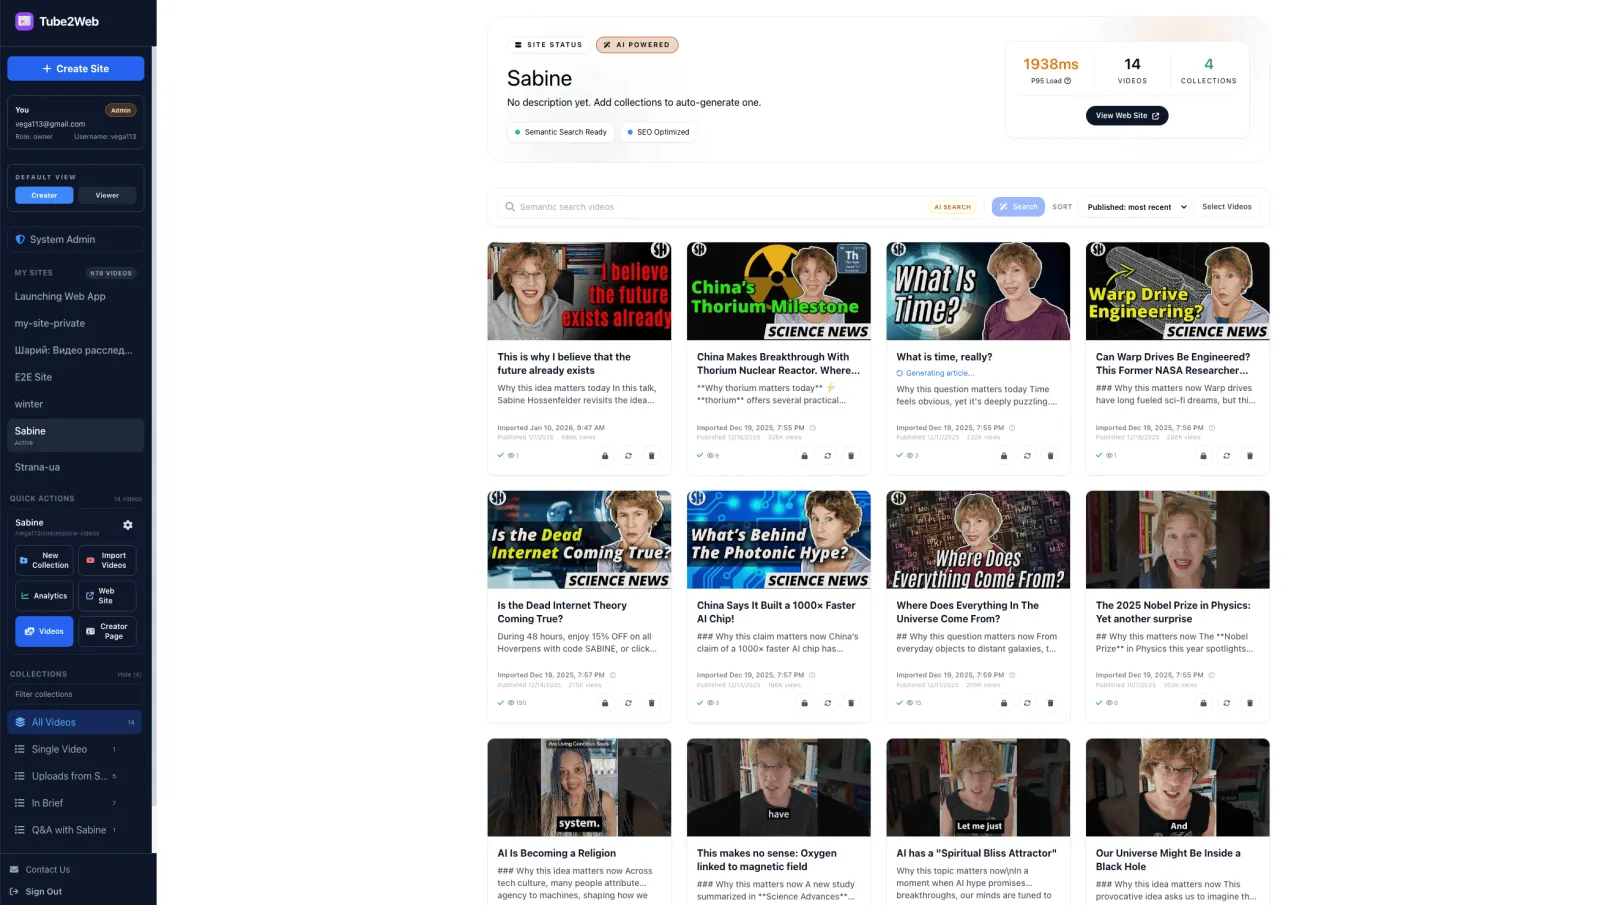
Task: Lock the 2025 Nobel Prize video
Action: tap(1203, 703)
